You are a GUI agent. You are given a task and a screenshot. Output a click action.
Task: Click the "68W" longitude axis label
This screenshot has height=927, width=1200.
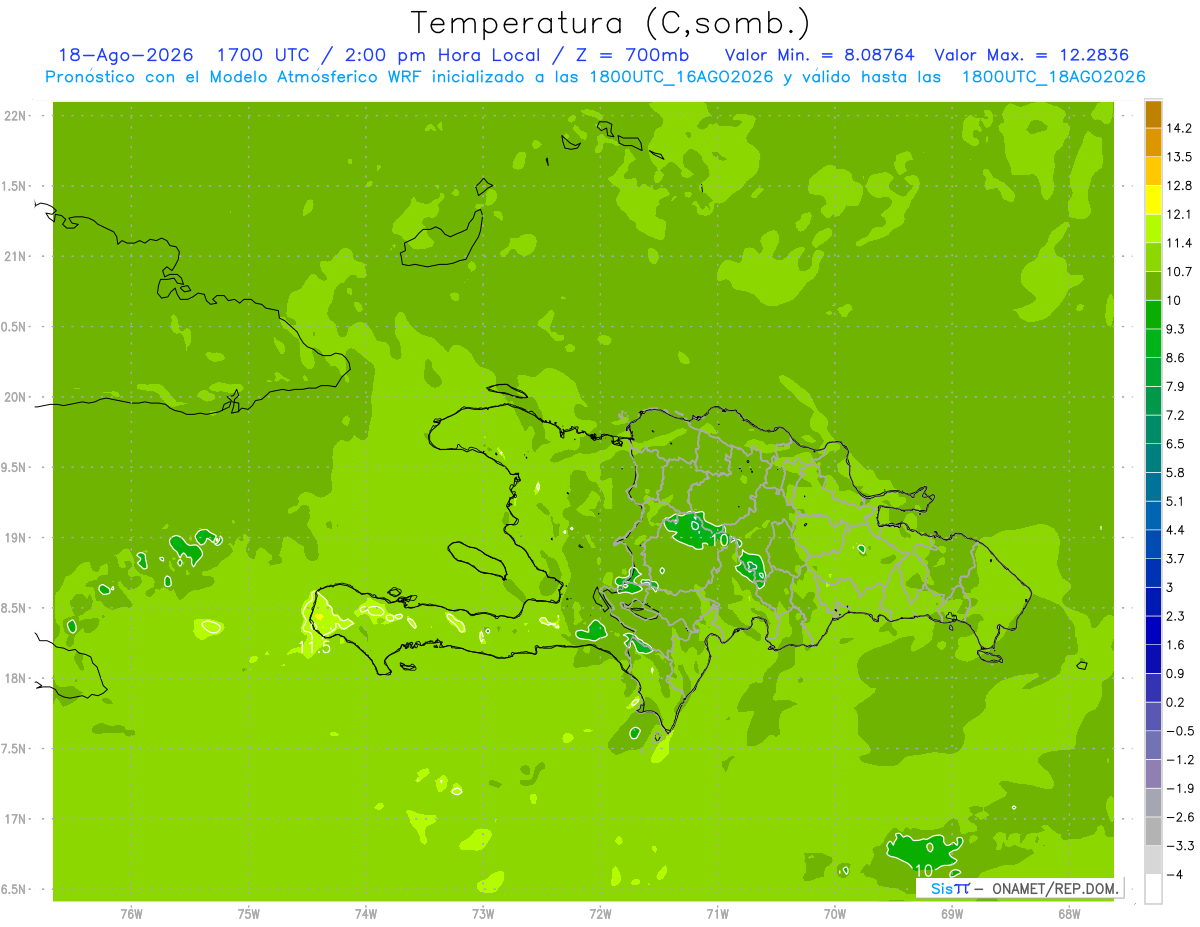click(x=1069, y=914)
